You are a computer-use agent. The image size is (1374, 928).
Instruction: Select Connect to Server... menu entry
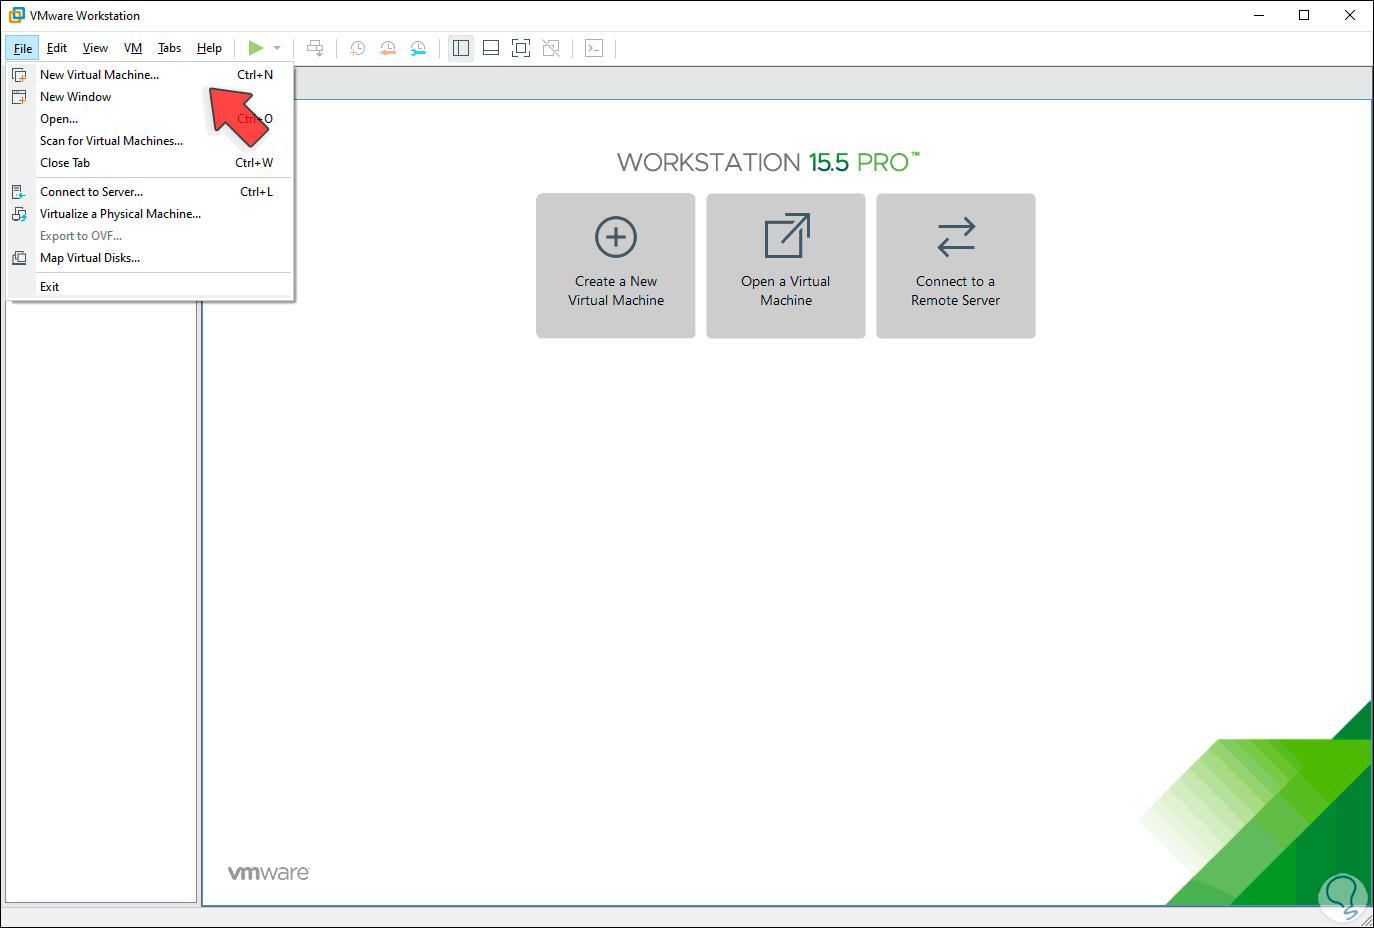point(150,192)
